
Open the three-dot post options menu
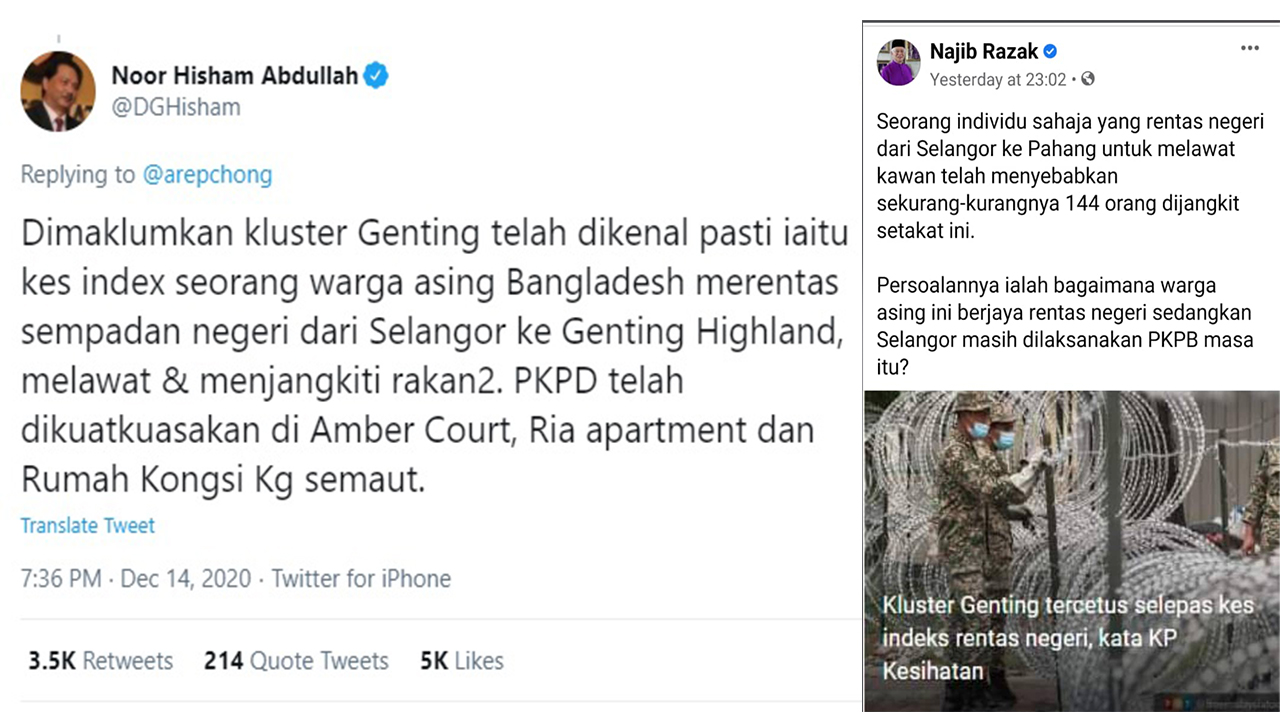pos(1249,48)
